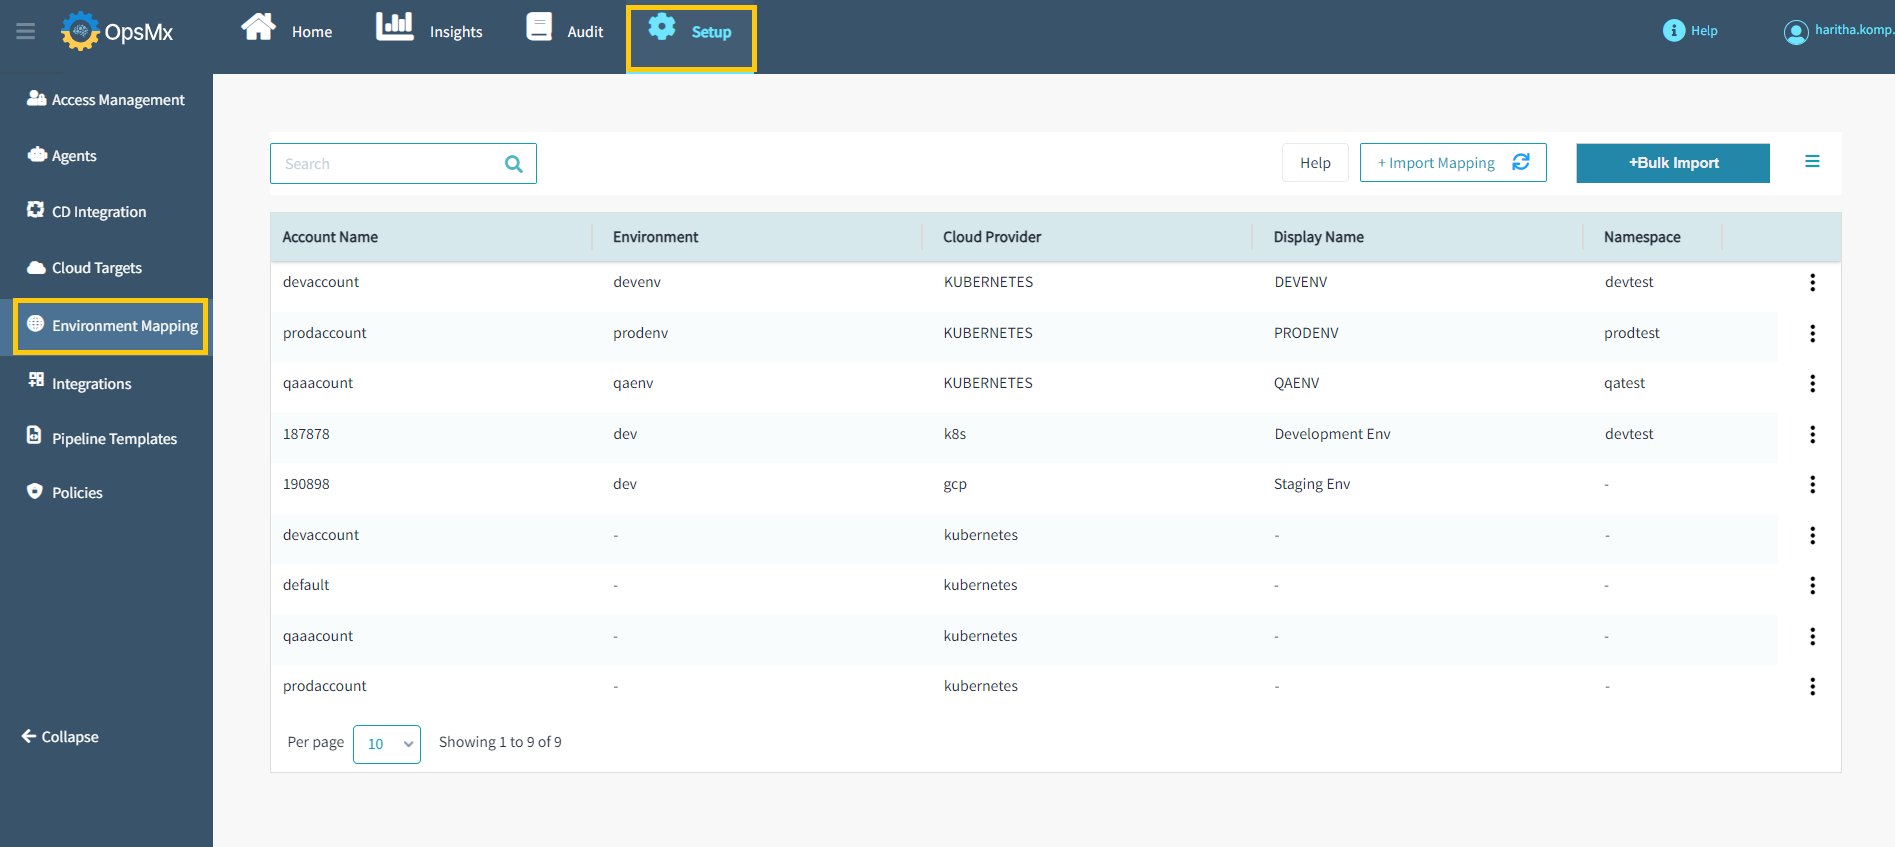
Task: Click the hamburger menu icon beside OpsMx logo
Action: (26, 32)
